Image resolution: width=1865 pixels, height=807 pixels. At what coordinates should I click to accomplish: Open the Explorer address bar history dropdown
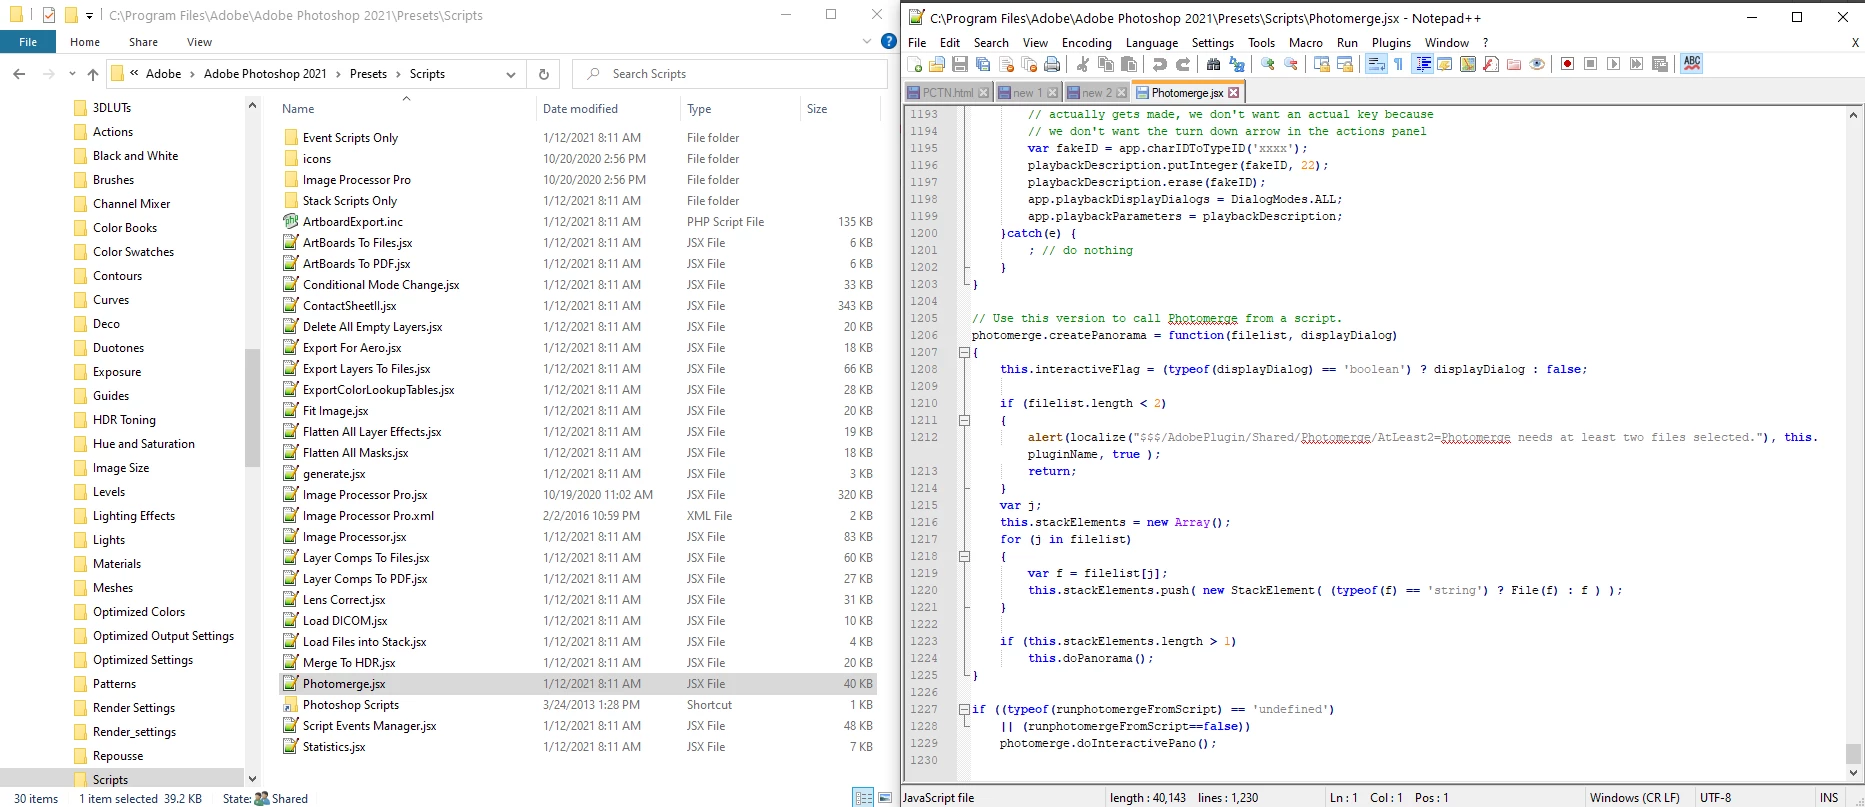click(x=511, y=74)
